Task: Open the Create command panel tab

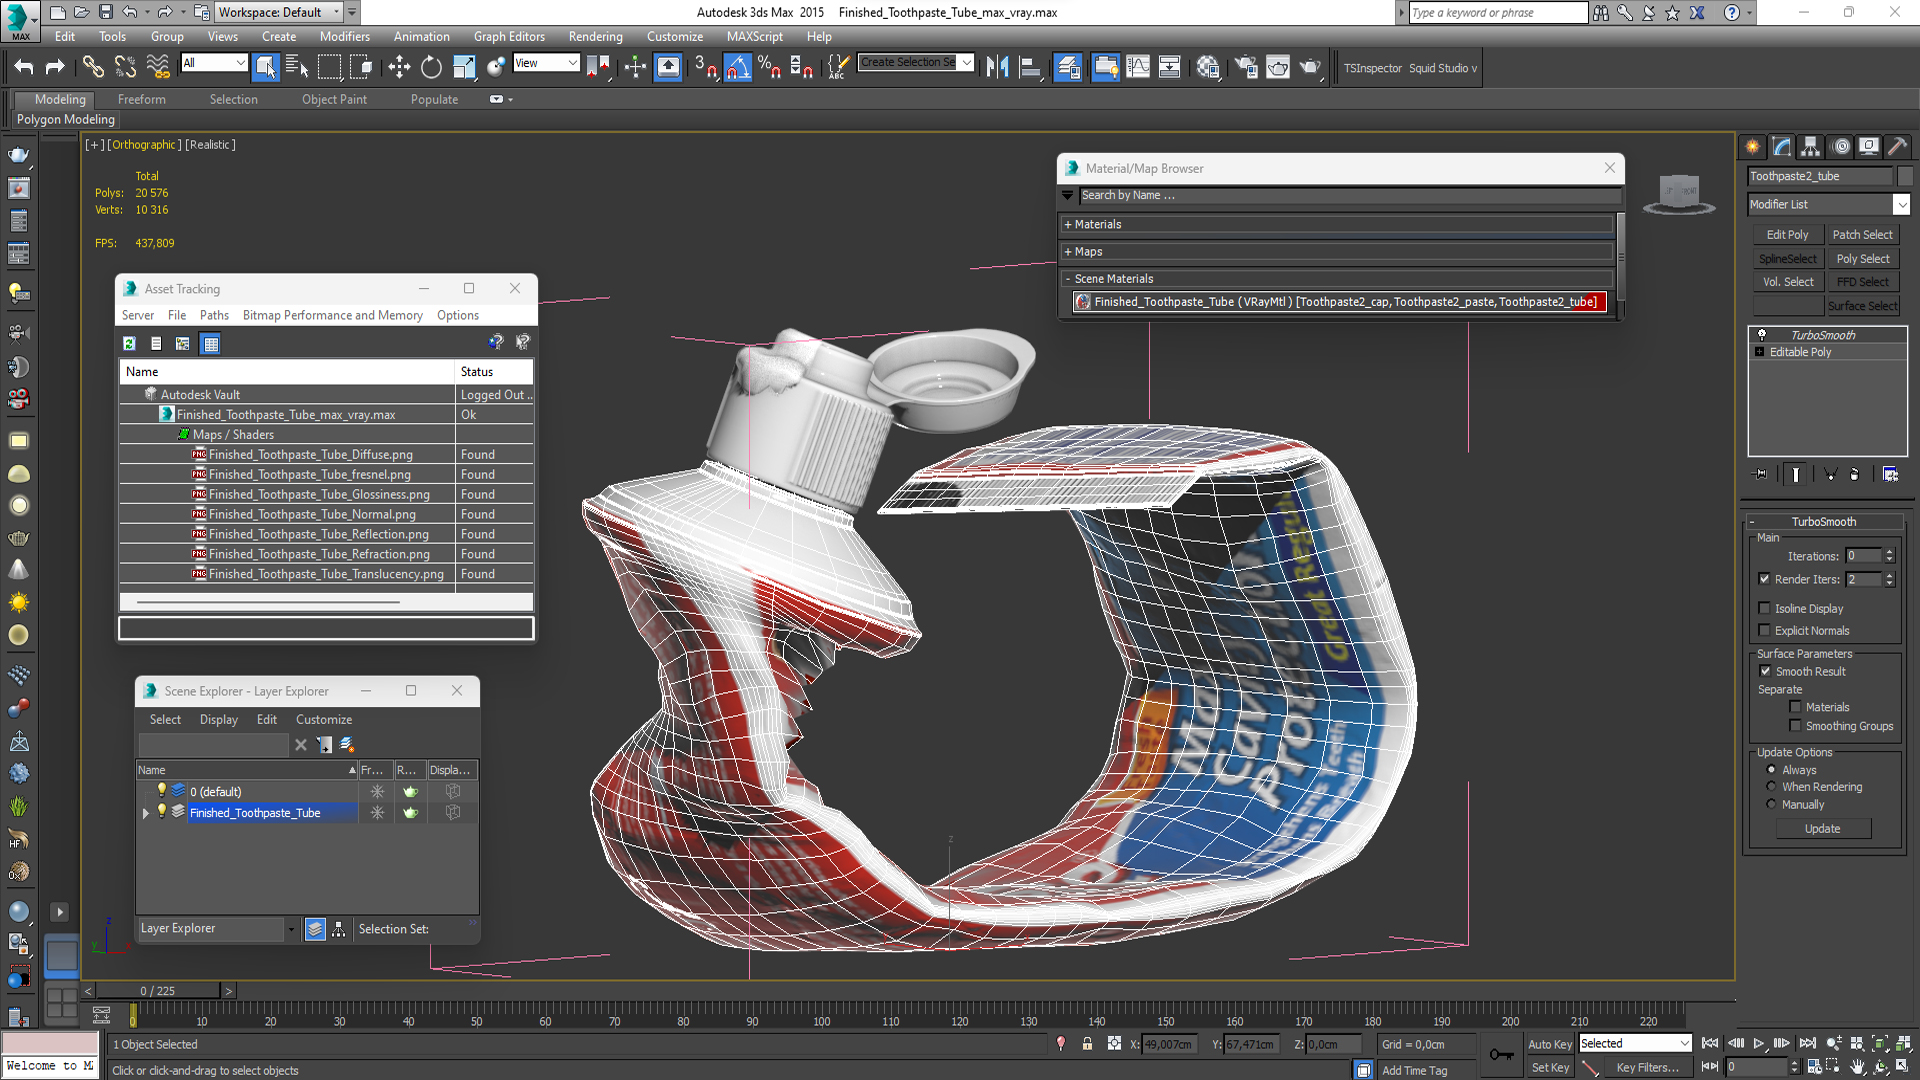Action: pos(1753,147)
